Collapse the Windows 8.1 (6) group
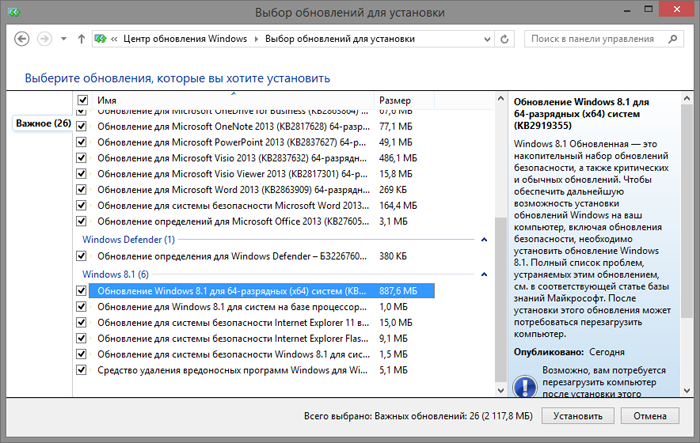Image resolution: width=700 pixels, height=443 pixels. pos(484,275)
